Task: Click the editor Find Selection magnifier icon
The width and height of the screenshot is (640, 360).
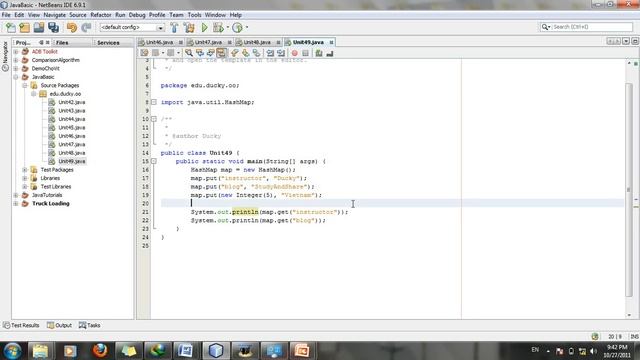Action: click(189, 53)
